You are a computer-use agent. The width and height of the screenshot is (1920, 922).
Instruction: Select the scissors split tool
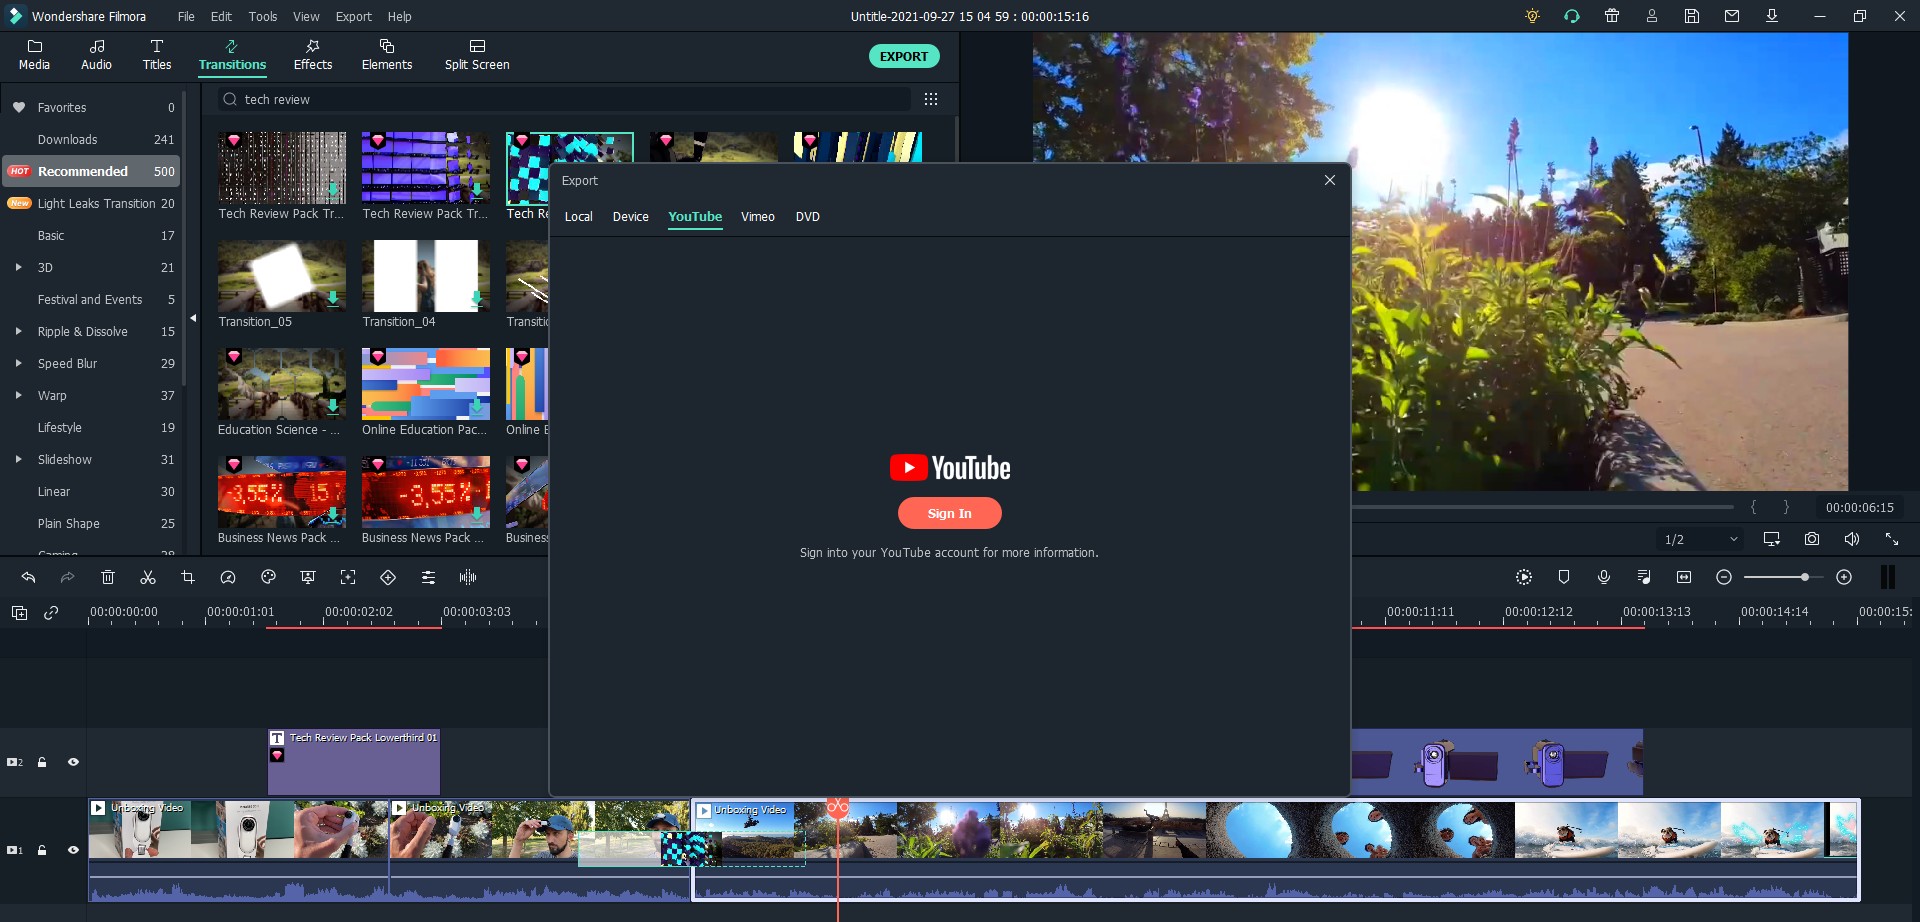tap(148, 577)
